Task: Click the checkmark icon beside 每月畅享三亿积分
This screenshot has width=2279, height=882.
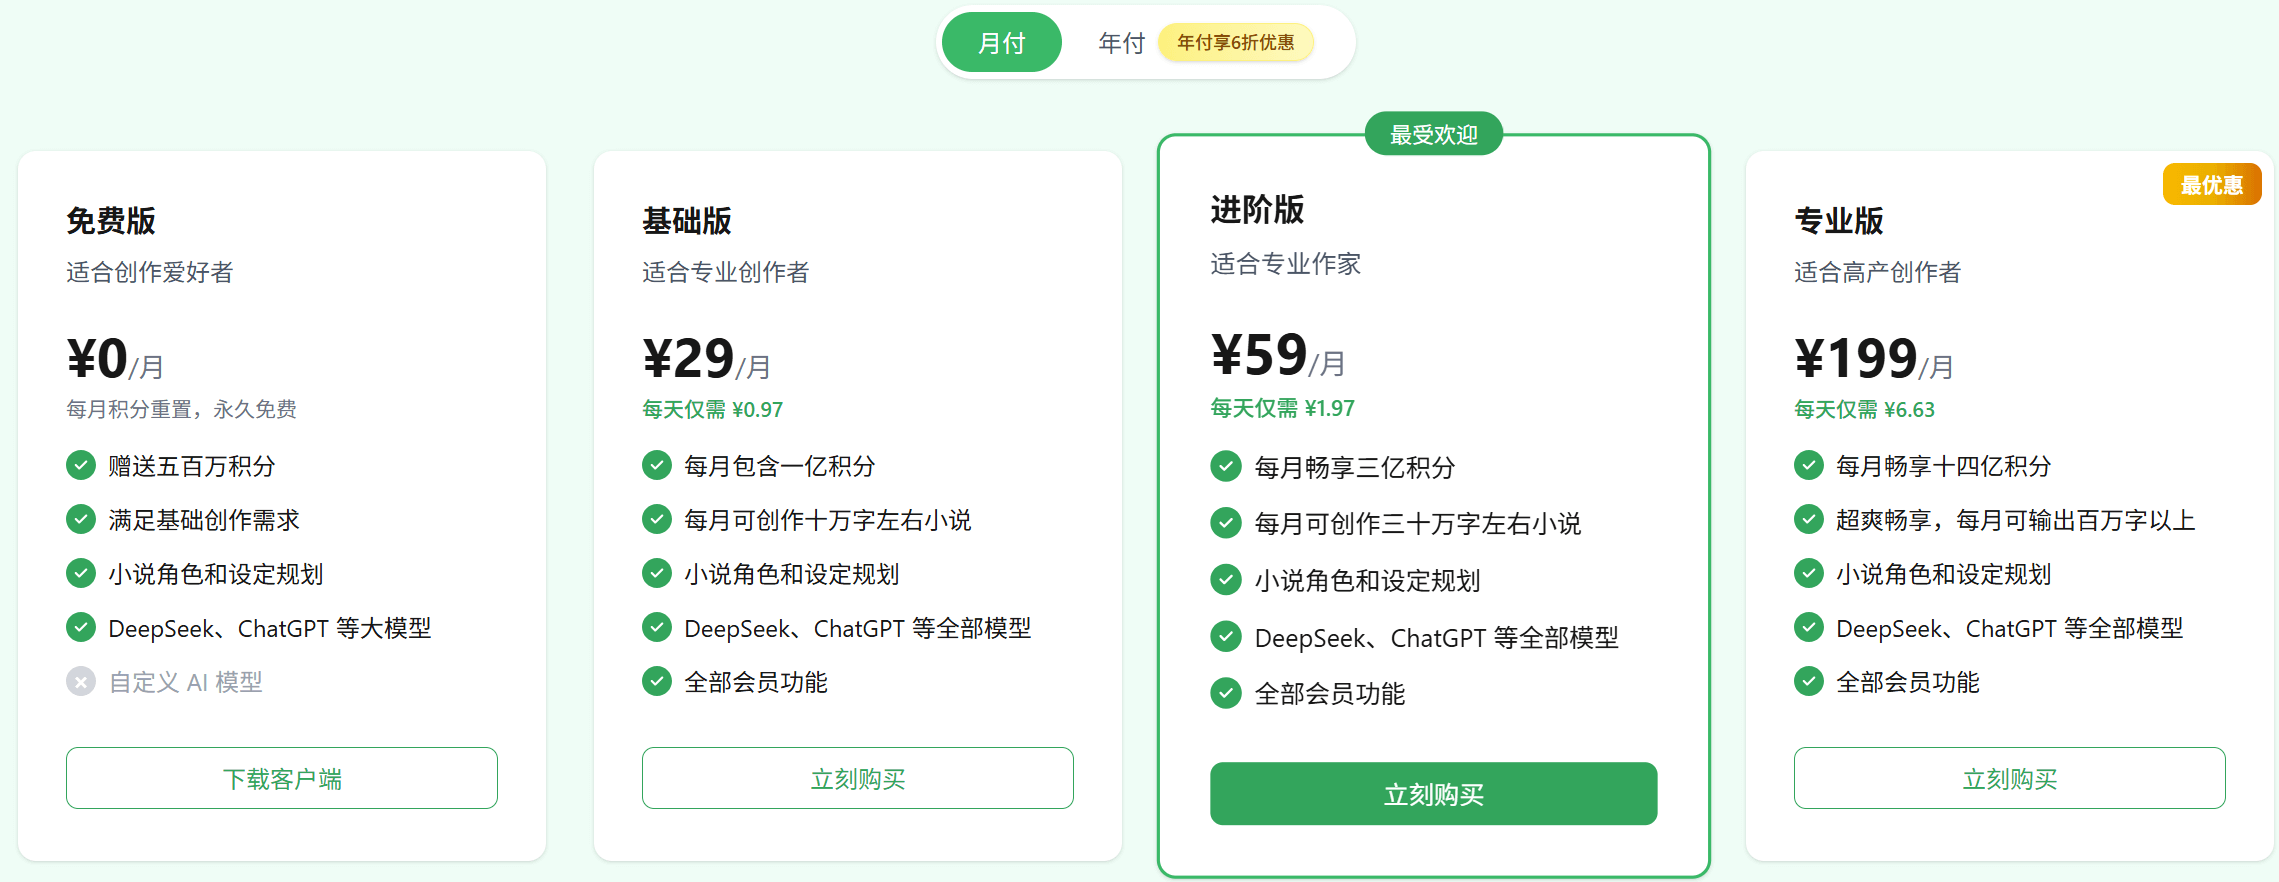Action: (x=1226, y=466)
